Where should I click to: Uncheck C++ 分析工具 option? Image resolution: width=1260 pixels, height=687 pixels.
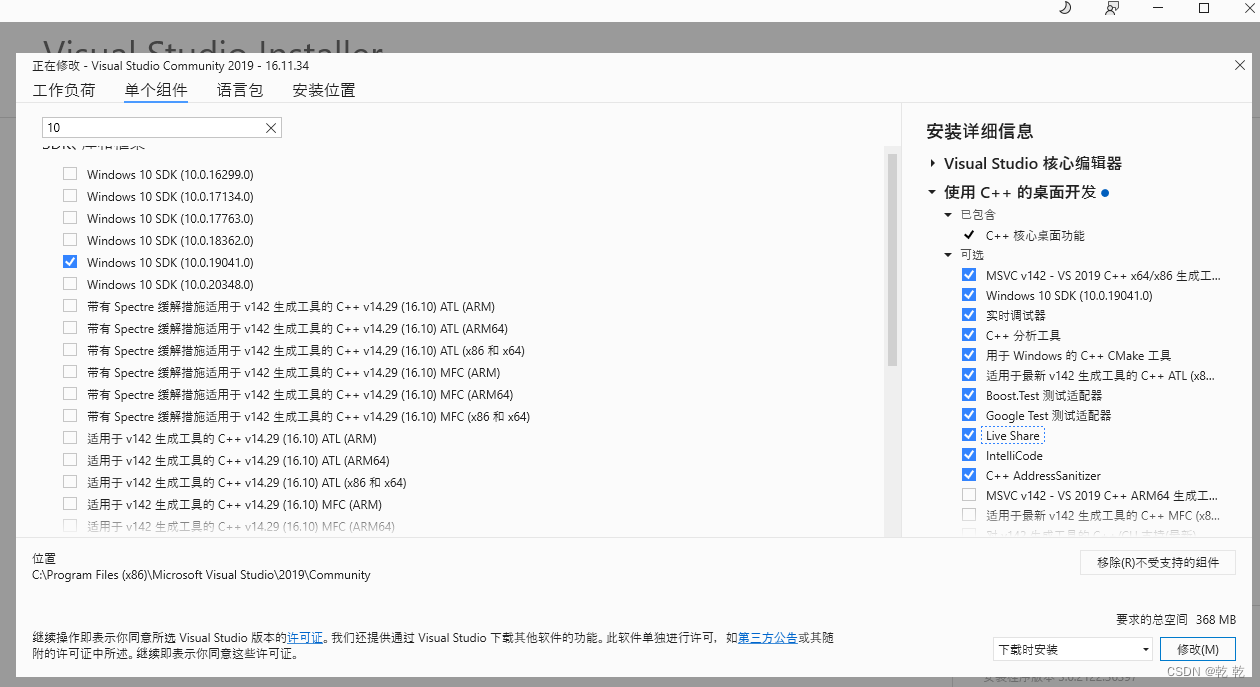(968, 335)
